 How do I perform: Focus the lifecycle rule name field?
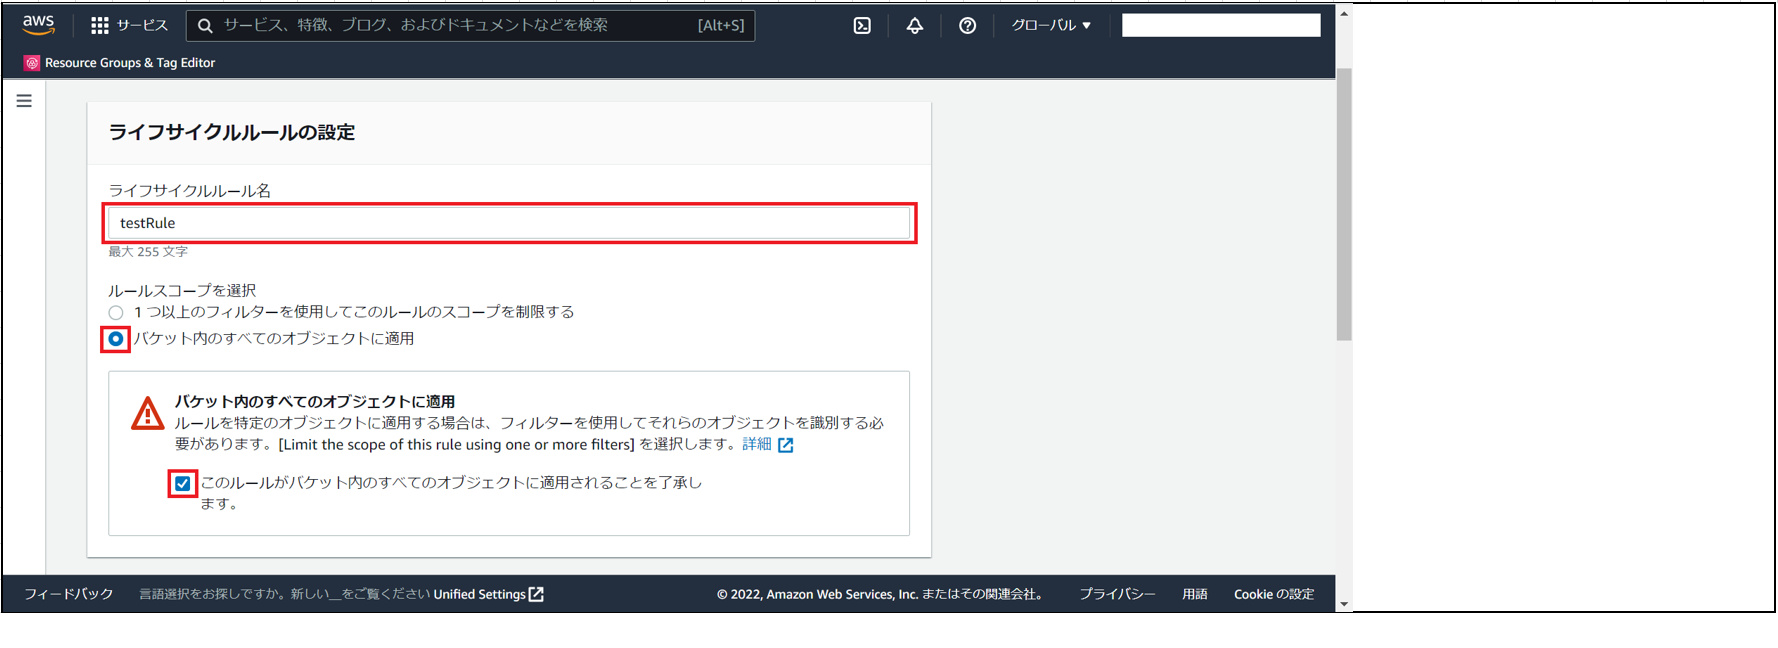tap(509, 223)
